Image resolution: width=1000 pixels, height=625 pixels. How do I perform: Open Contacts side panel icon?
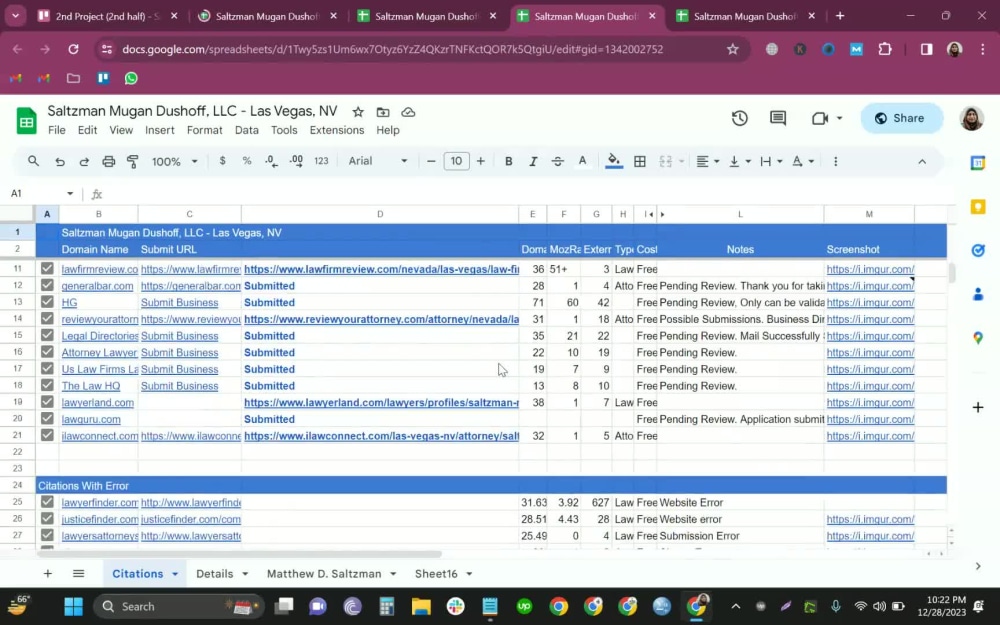click(x=978, y=294)
